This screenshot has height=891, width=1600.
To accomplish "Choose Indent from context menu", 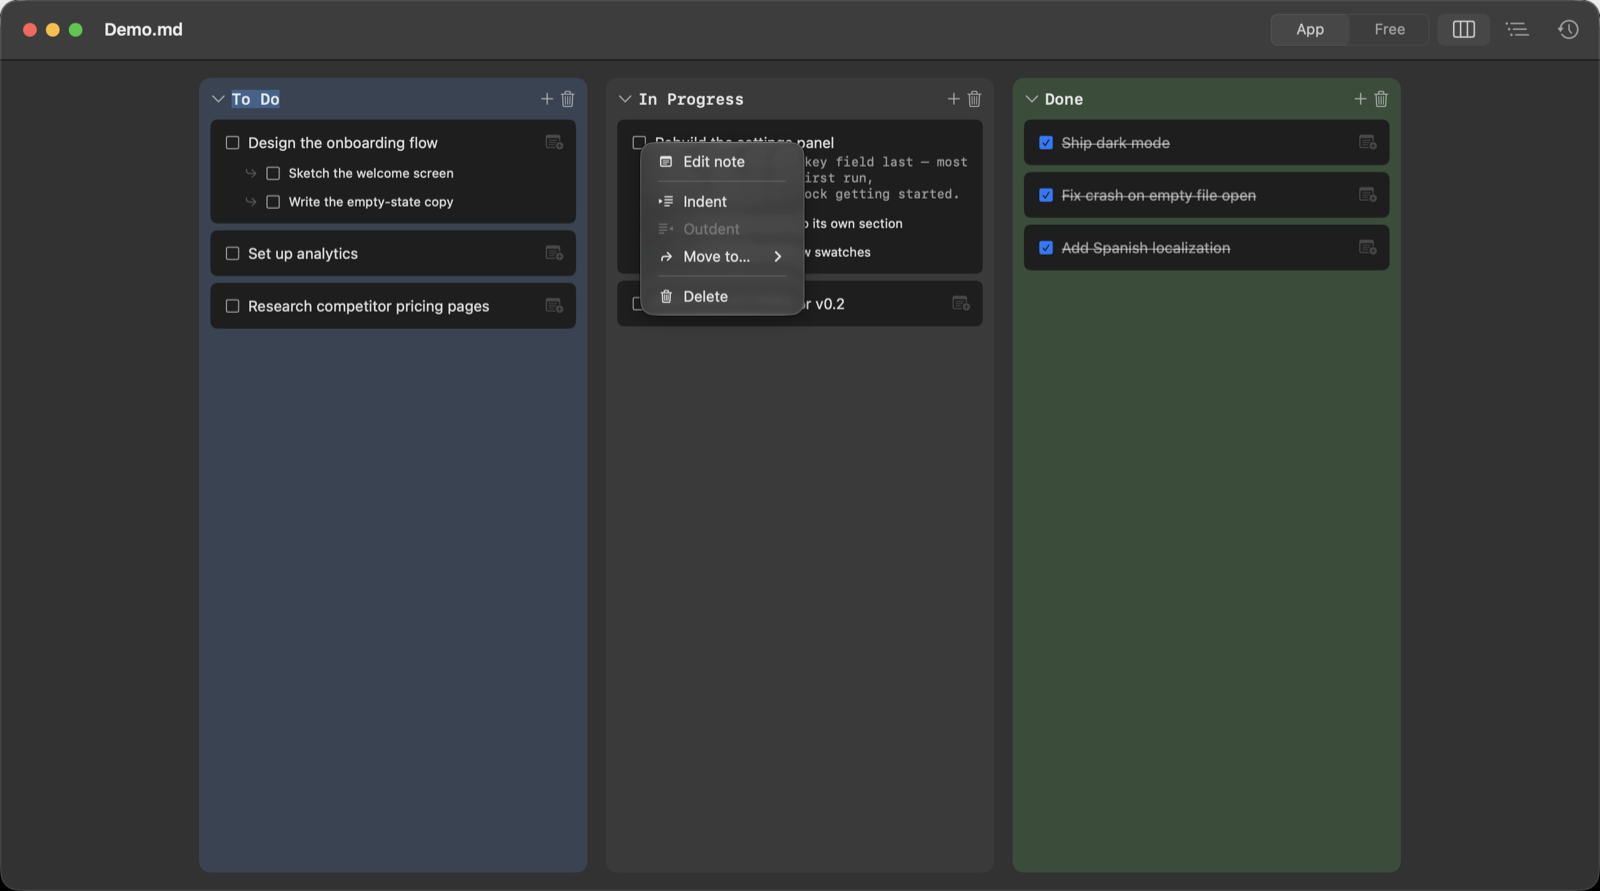I will (x=722, y=202).
